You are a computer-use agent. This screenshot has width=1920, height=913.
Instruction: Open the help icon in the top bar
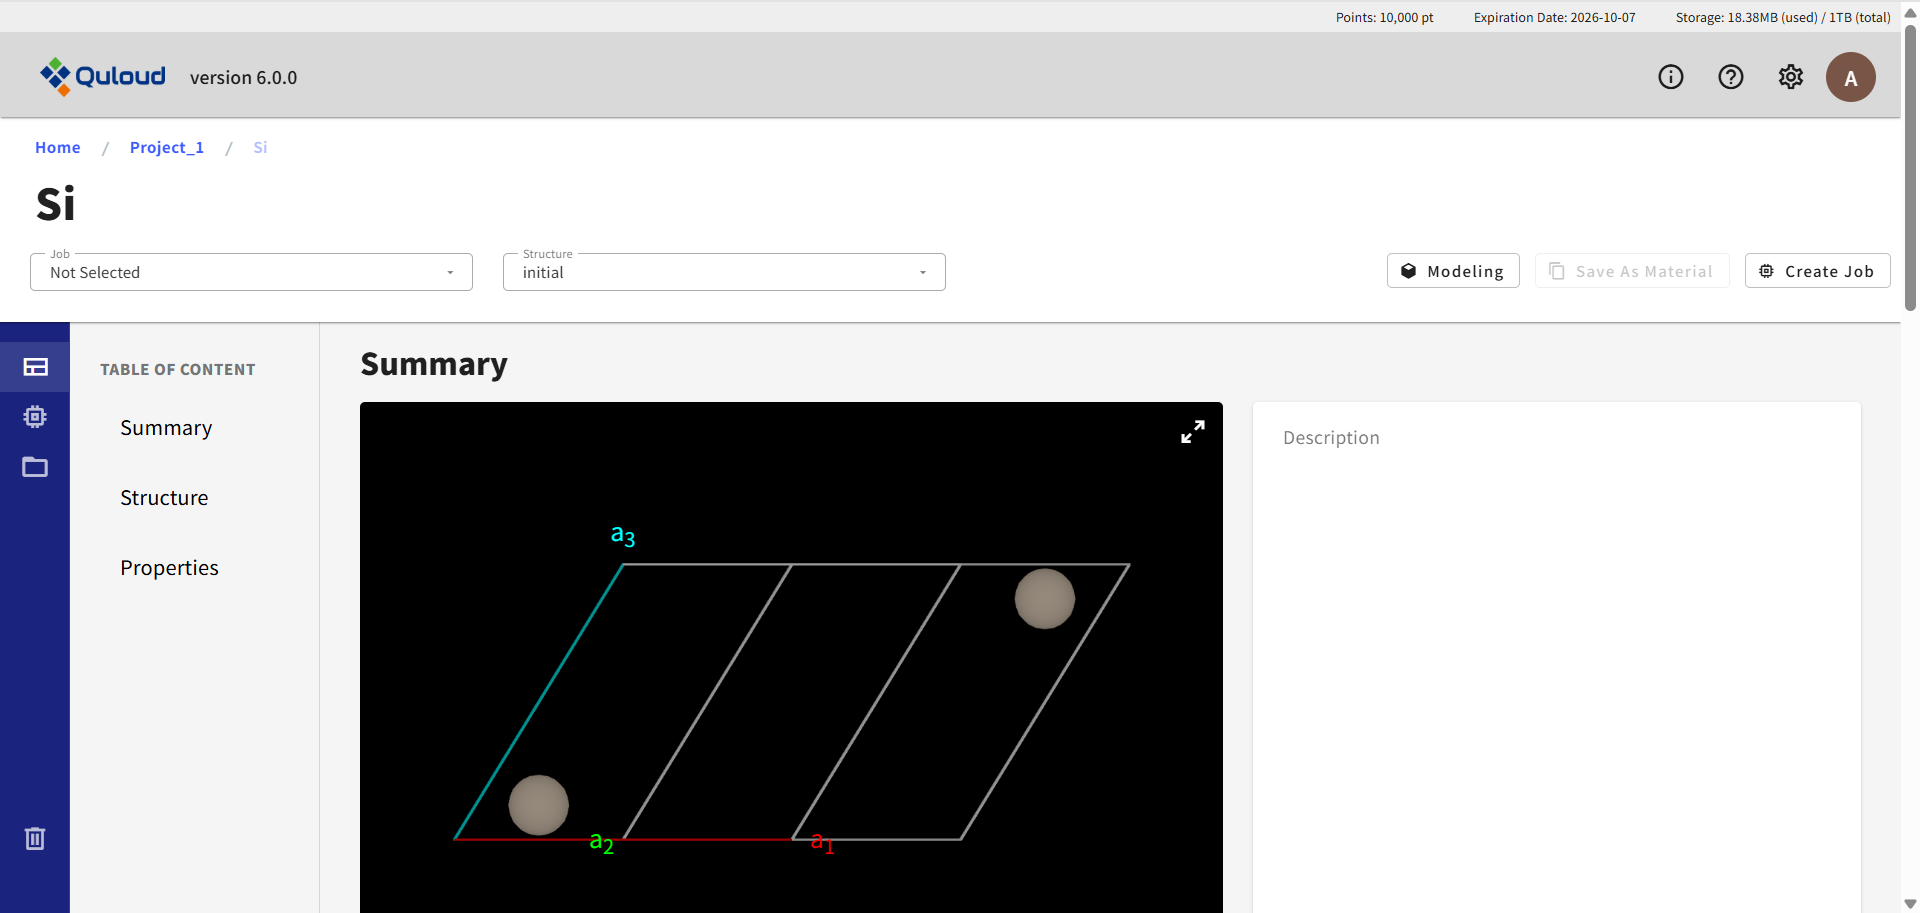[x=1731, y=76]
